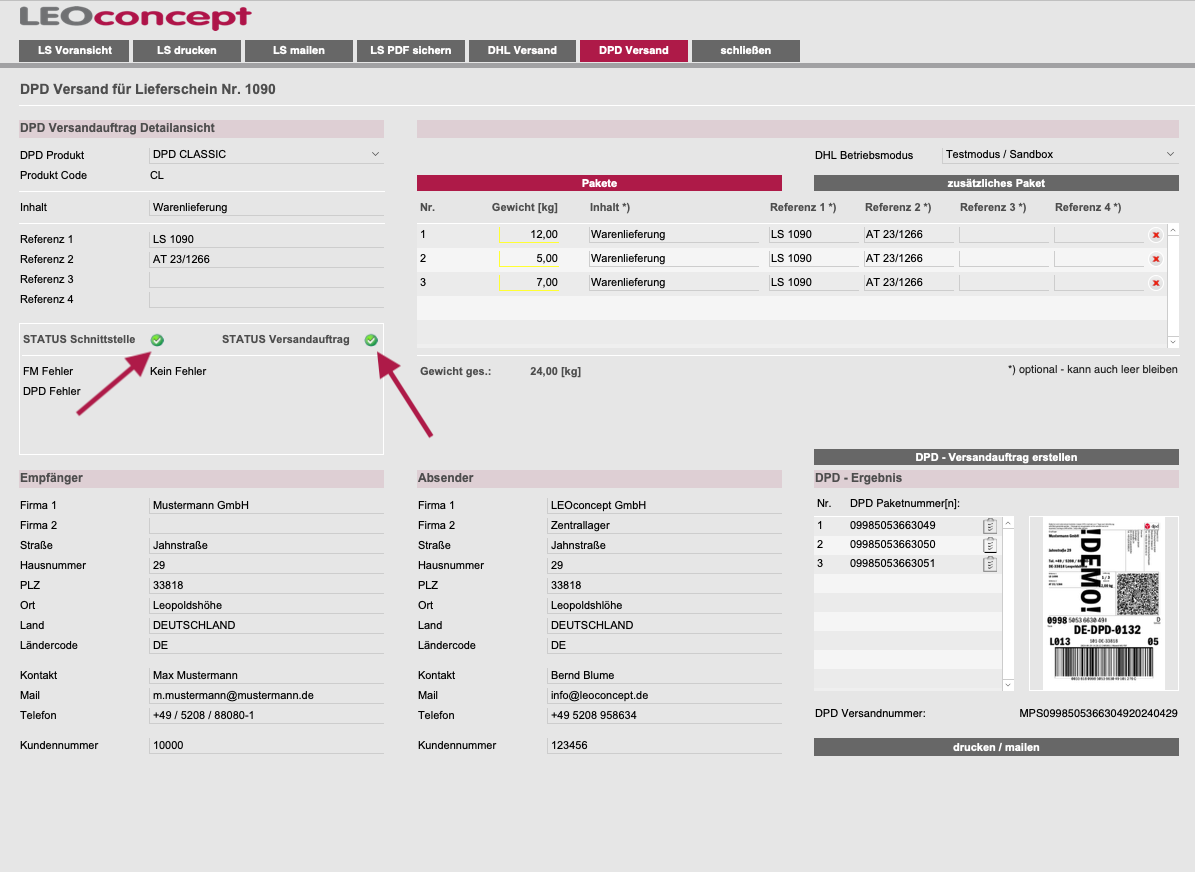Screen dimensions: 1195x872
Task: Click down arrow of Paketnummer list scrollbar
Action: click(1008, 684)
